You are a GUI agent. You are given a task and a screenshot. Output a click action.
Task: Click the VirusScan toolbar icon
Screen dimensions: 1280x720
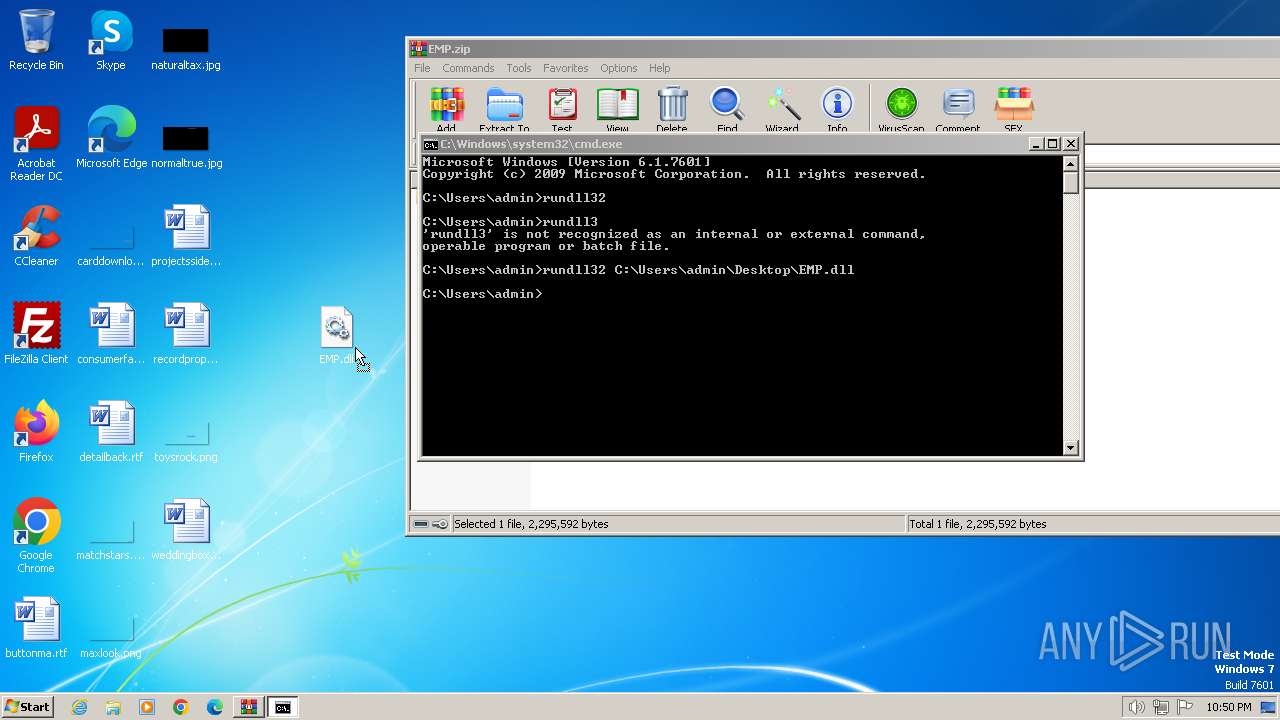(901, 110)
